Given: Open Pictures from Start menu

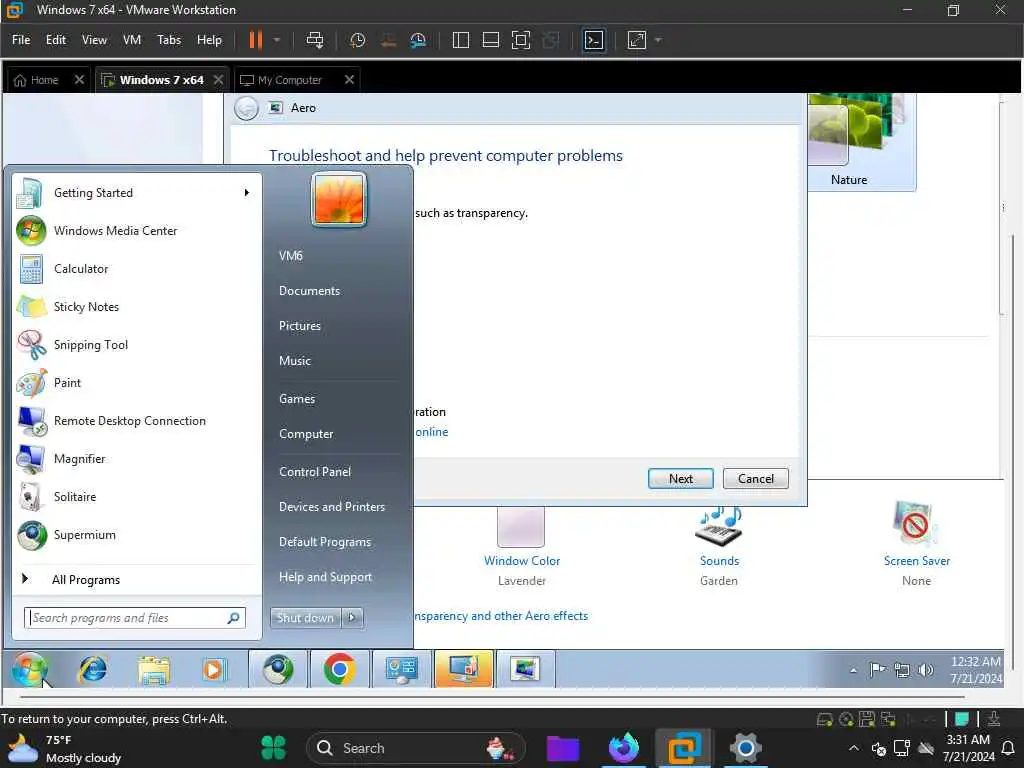Looking at the screenshot, I should click(300, 325).
